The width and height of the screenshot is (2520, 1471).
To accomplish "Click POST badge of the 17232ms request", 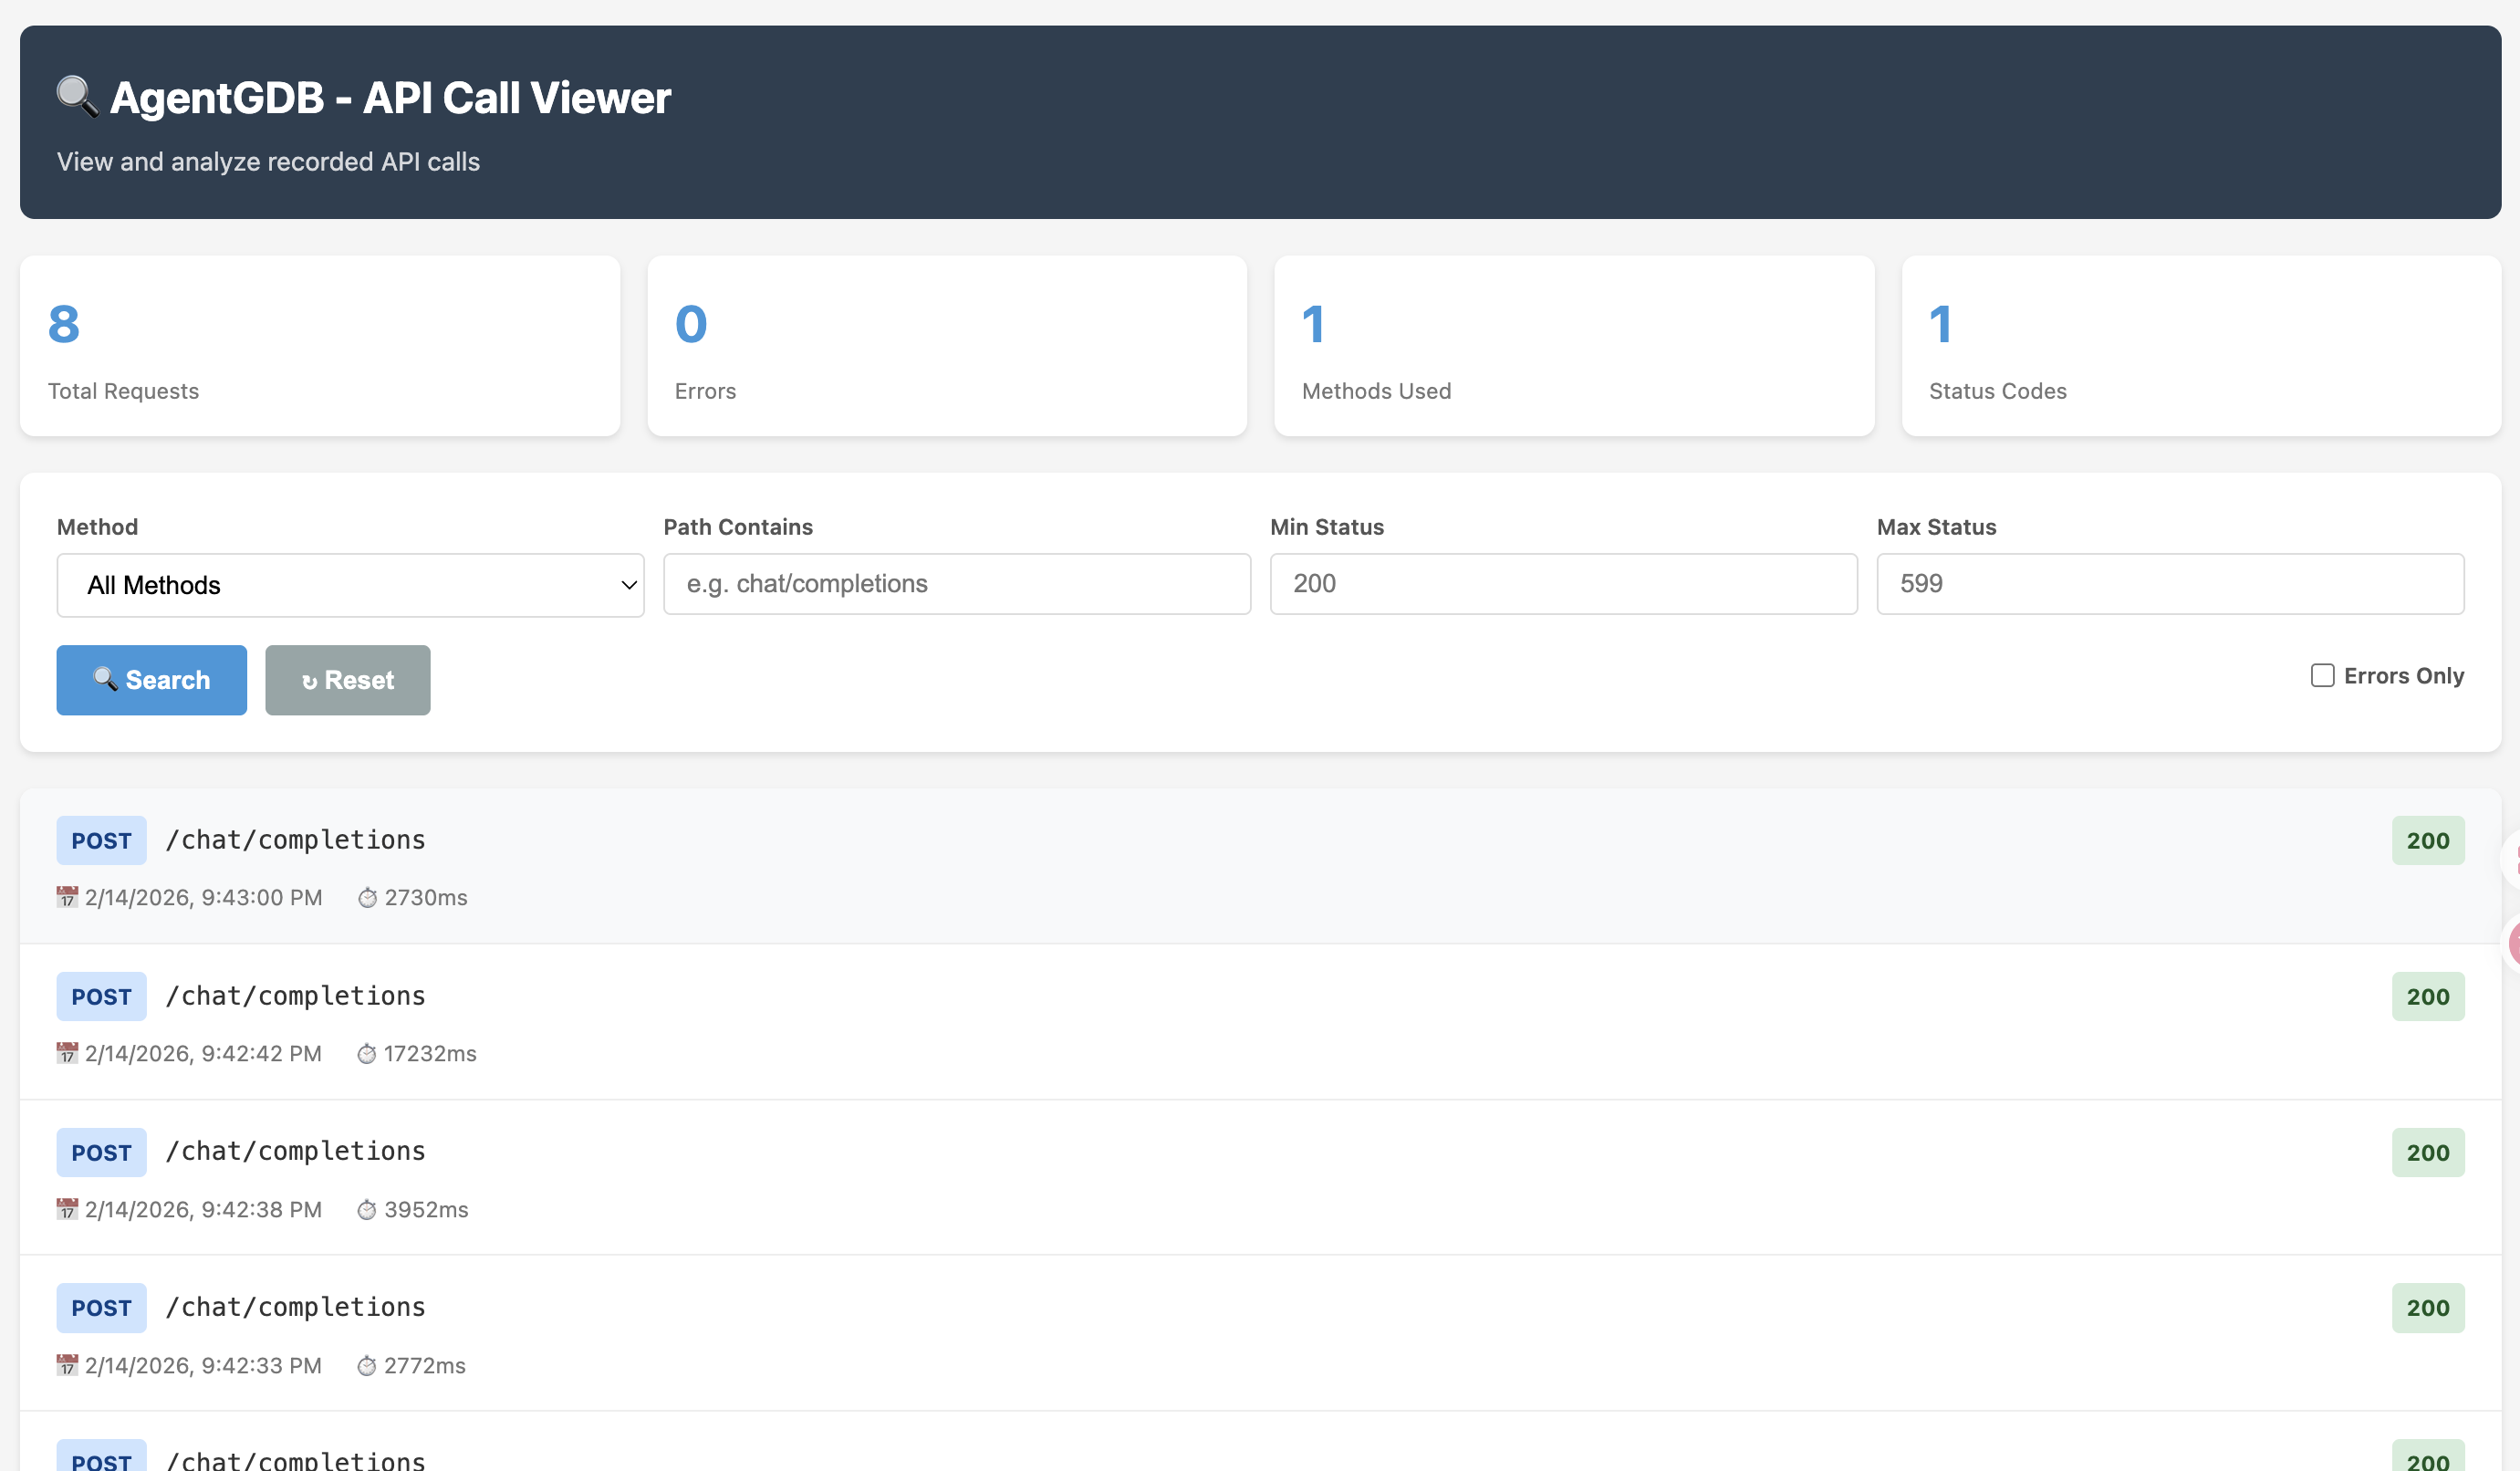I will click(x=101, y=997).
